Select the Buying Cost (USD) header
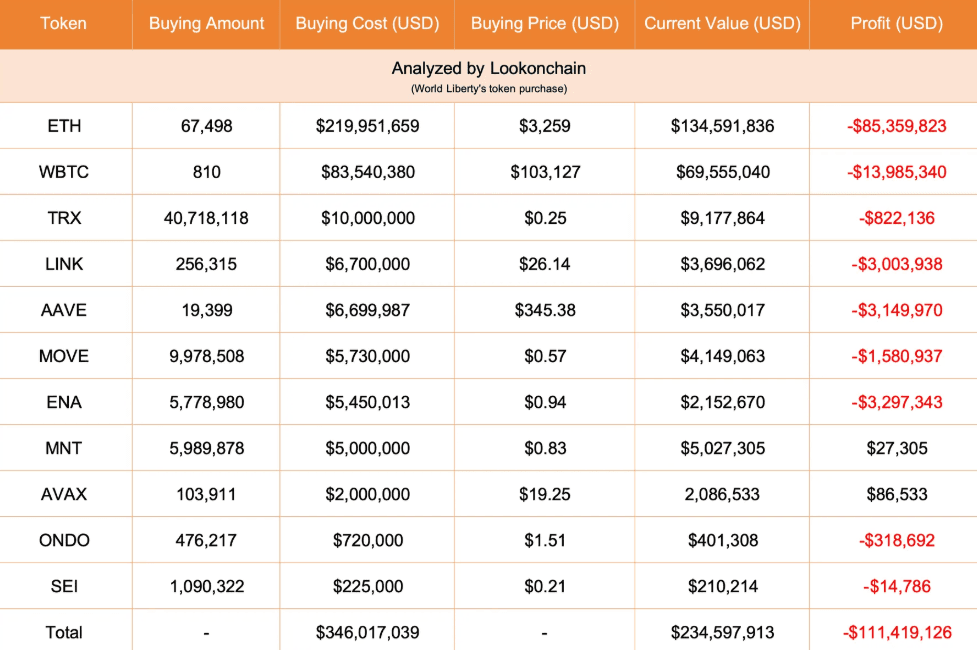The width and height of the screenshot is (977, 650). [x=368, y=23]
